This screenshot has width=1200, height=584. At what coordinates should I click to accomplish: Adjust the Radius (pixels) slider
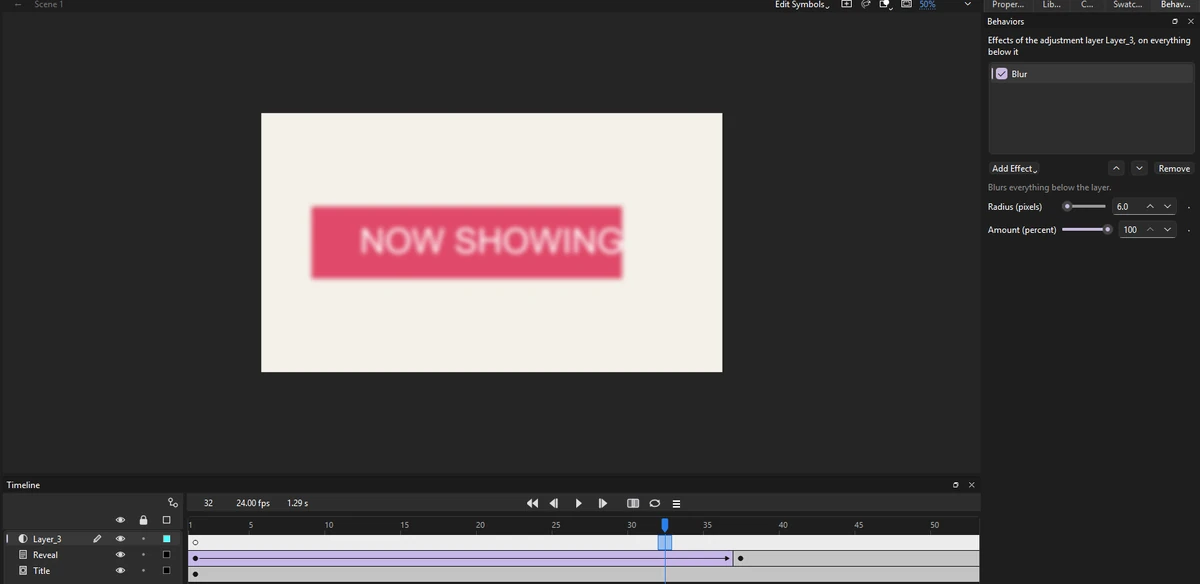click(1084, 207)
